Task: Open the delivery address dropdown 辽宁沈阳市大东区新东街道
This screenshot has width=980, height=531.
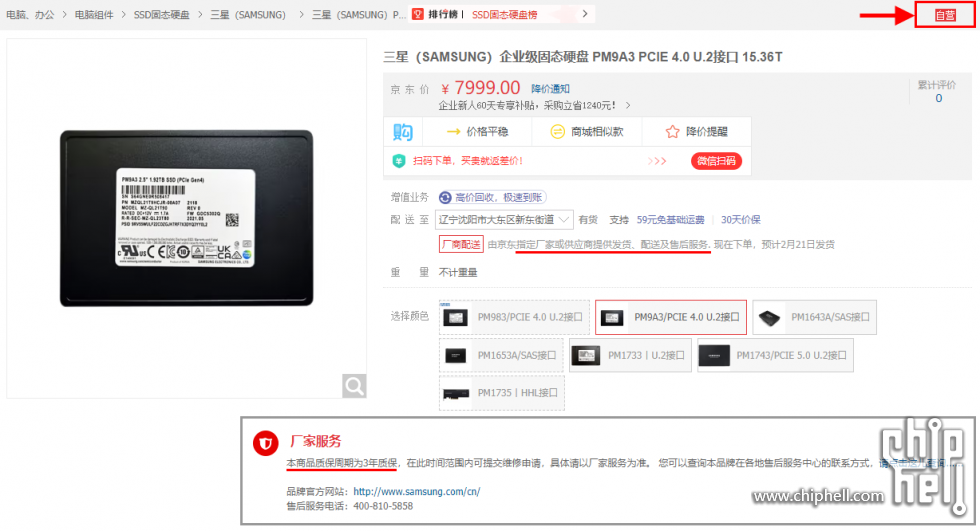Action: click(x=504, y=220)
